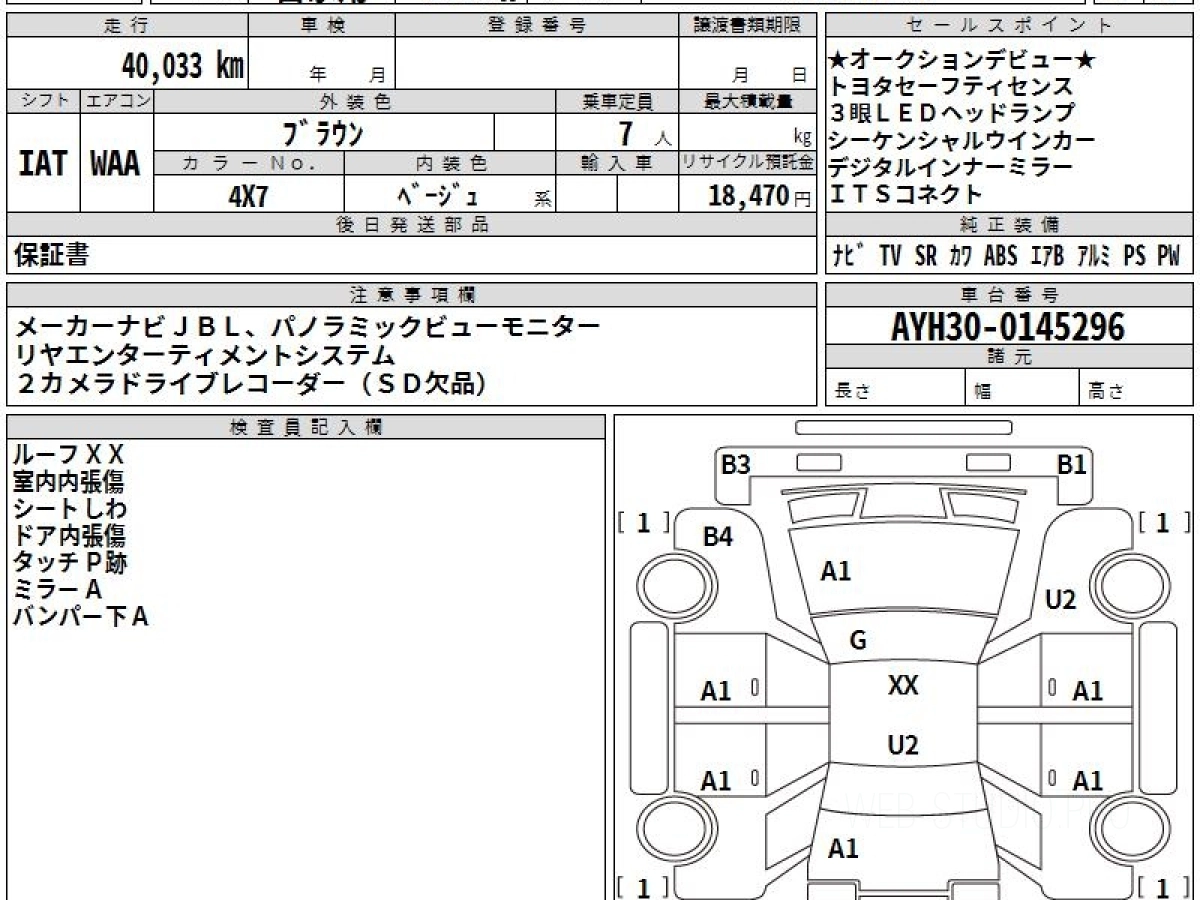1200x900 pixels.
Task: Click the inspector note タッチP跡
Action: pyautogui.click(x=70, y=563)
